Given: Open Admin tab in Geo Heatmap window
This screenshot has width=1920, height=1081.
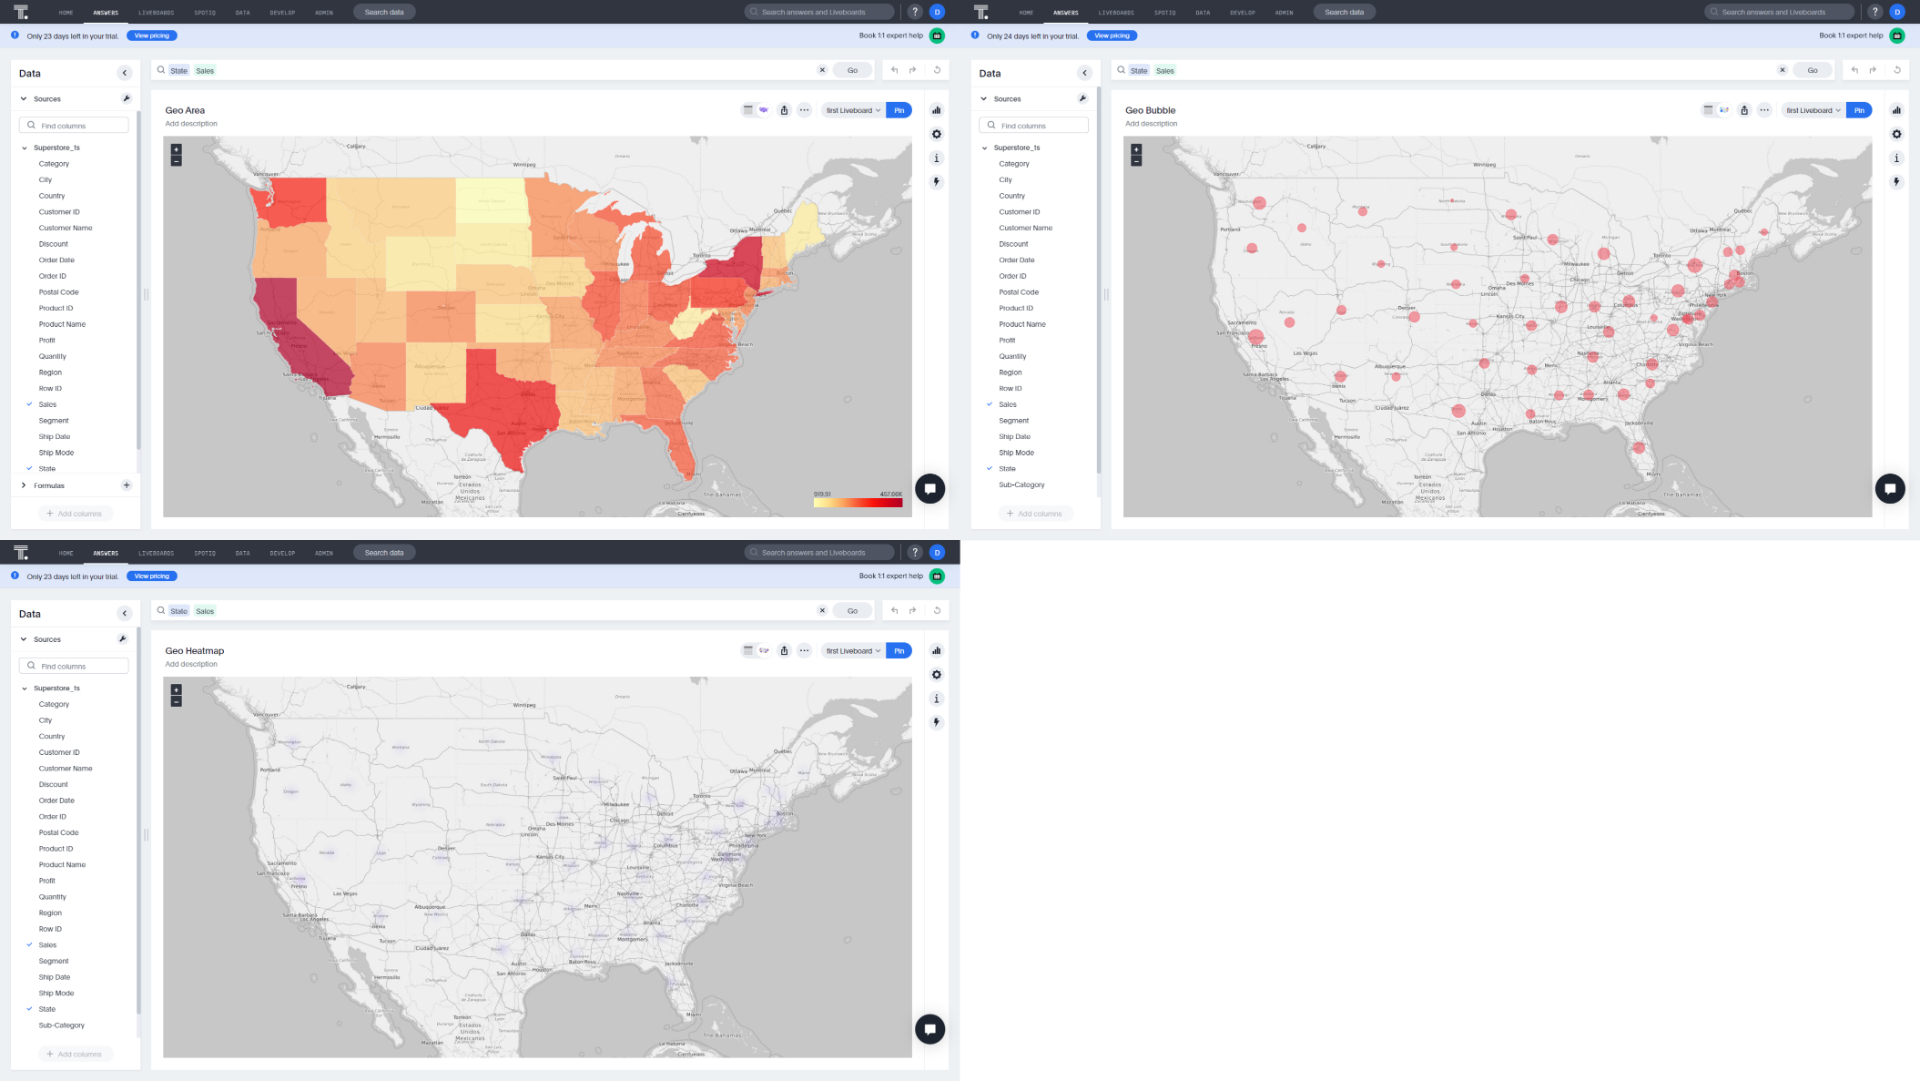Looking at the screenshot, I should click(x=324, y=553).
